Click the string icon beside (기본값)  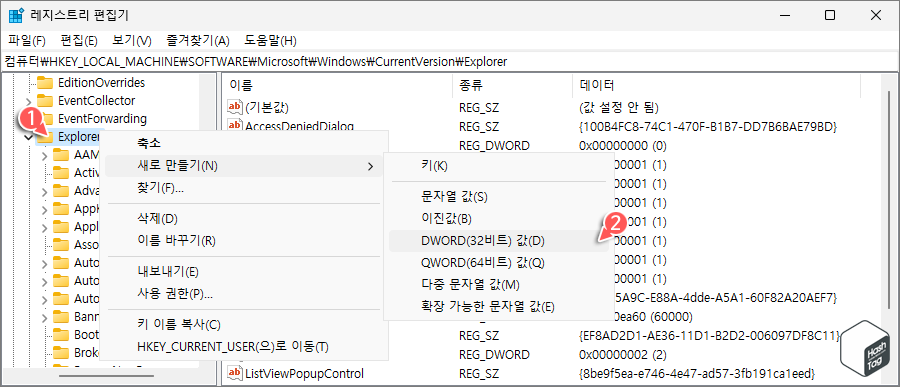(x=235, y=107)
